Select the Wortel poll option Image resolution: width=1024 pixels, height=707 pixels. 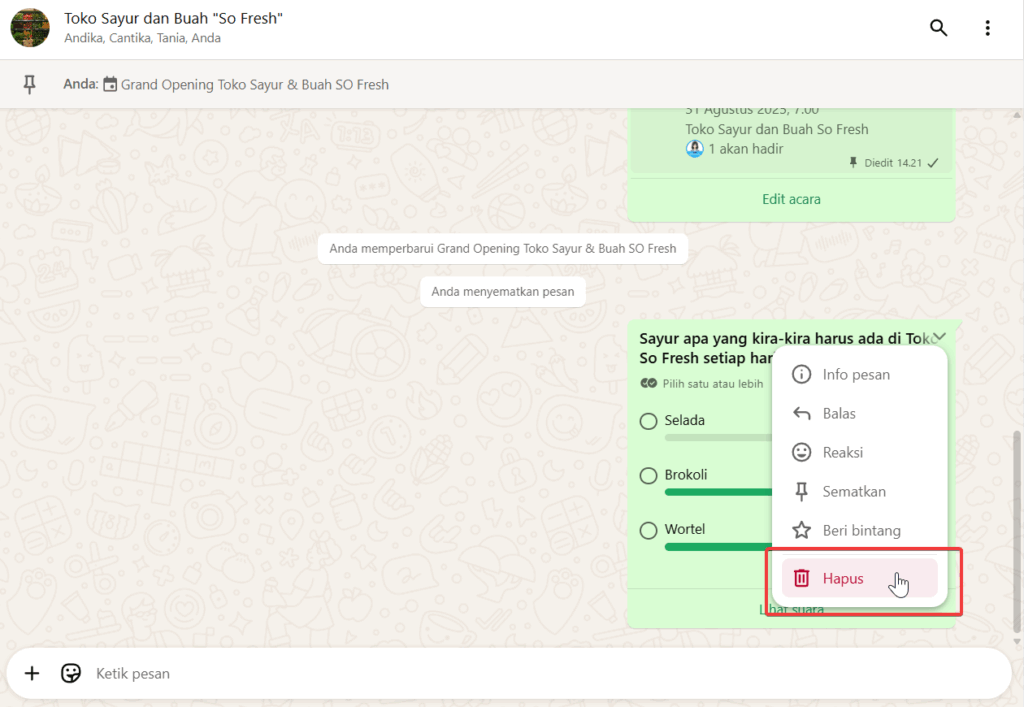[649, 529]
